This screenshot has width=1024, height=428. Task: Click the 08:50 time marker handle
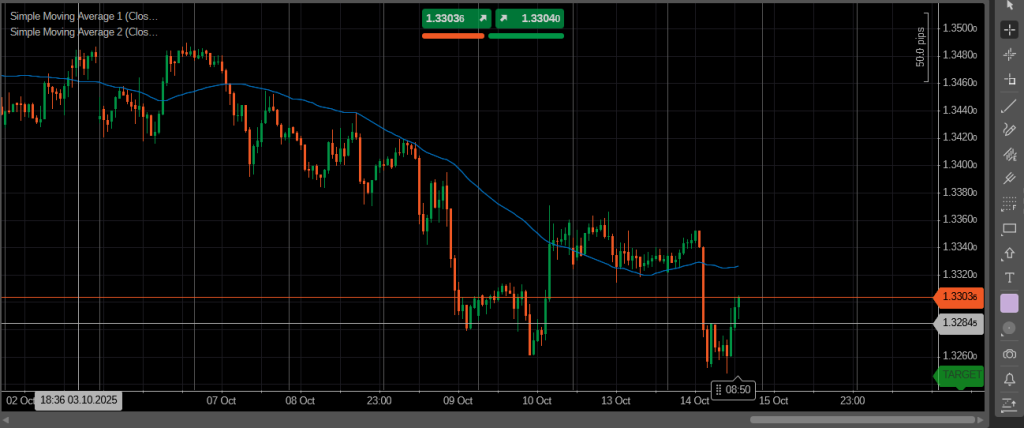pyautogui.click(x=733, y=389)
